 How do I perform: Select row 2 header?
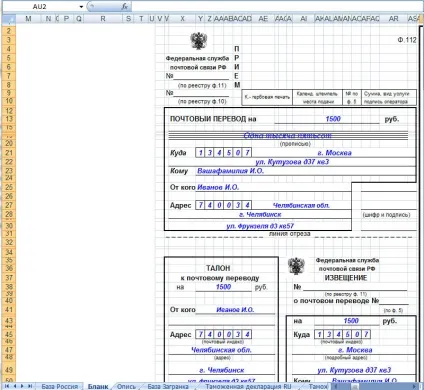click(x=9, y=31)
